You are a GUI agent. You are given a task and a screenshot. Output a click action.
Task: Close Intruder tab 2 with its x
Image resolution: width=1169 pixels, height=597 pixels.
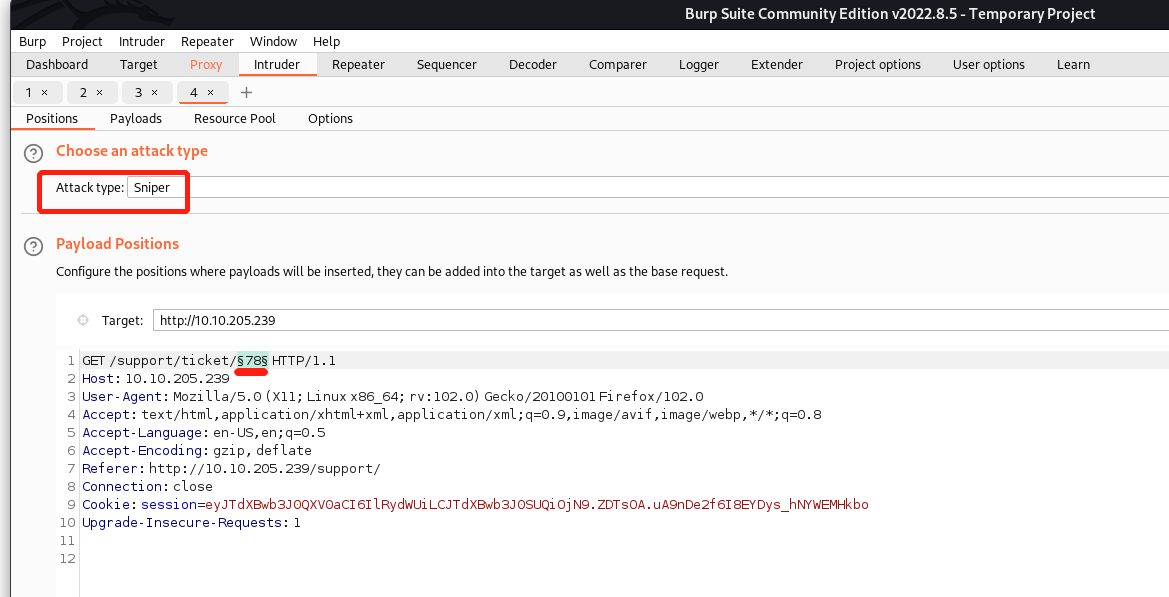(x=100, y=92)
